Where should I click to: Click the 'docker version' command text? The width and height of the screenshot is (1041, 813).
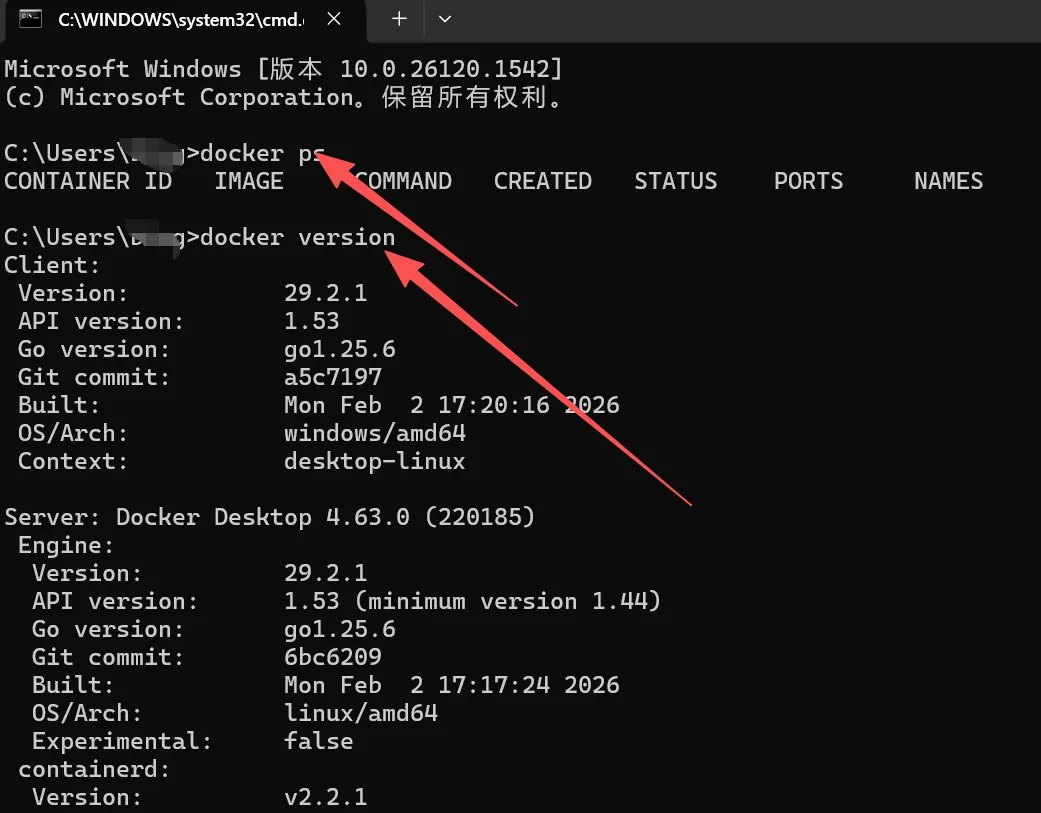point(297,238)
